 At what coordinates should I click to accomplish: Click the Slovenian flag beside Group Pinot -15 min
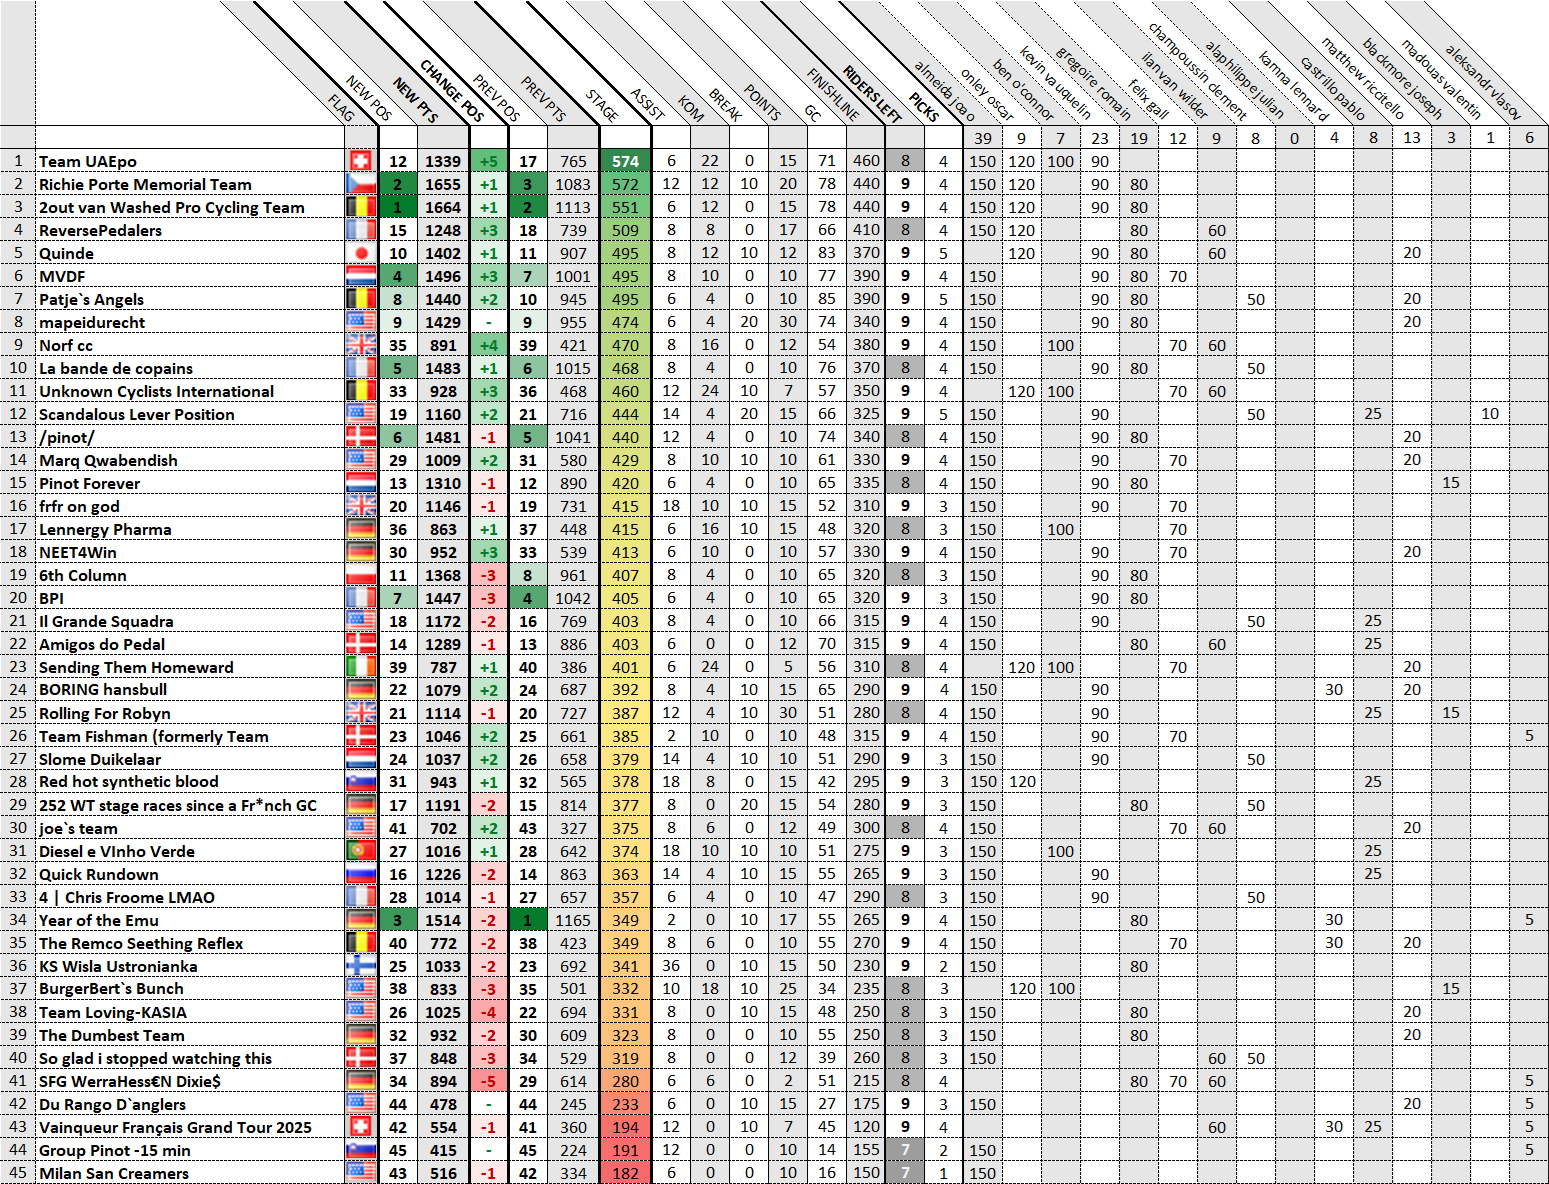(x=361, y=1150)
